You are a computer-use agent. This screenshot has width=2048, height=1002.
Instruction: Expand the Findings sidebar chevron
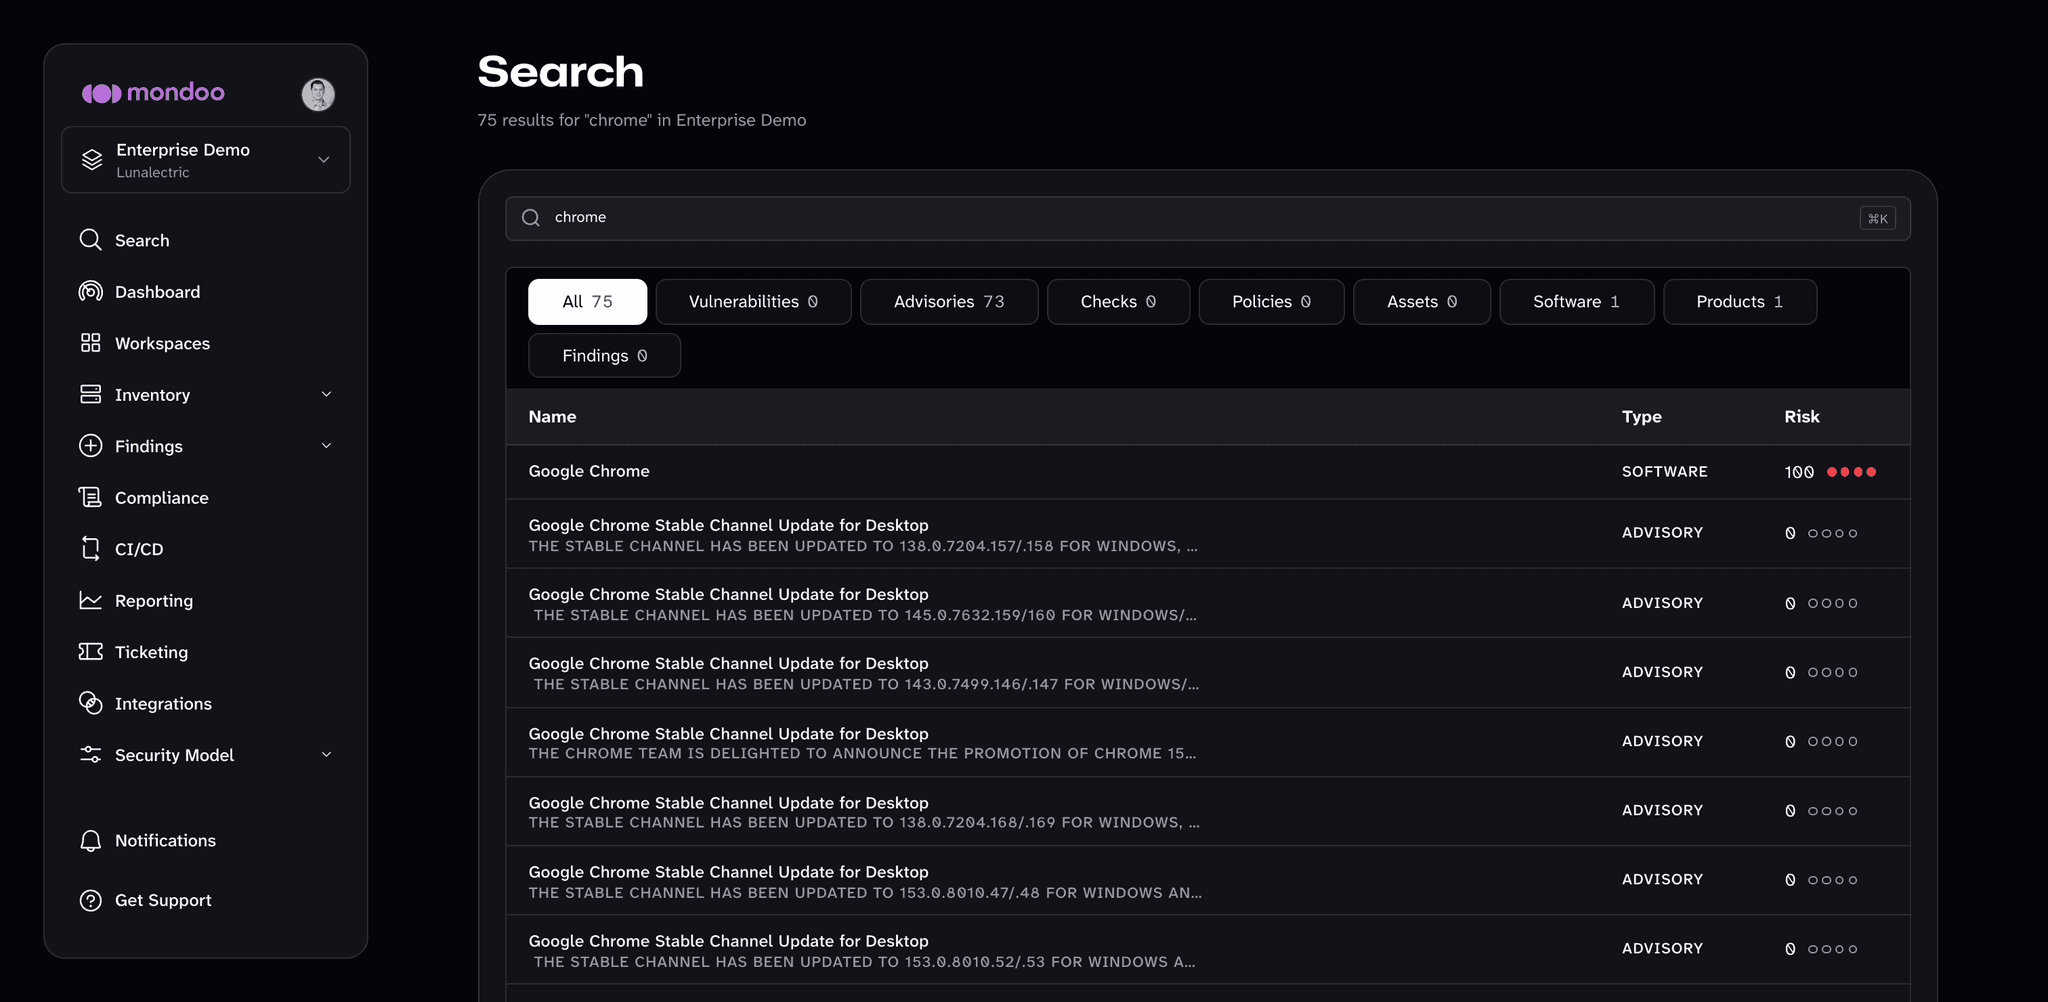(x=326, y=446)
